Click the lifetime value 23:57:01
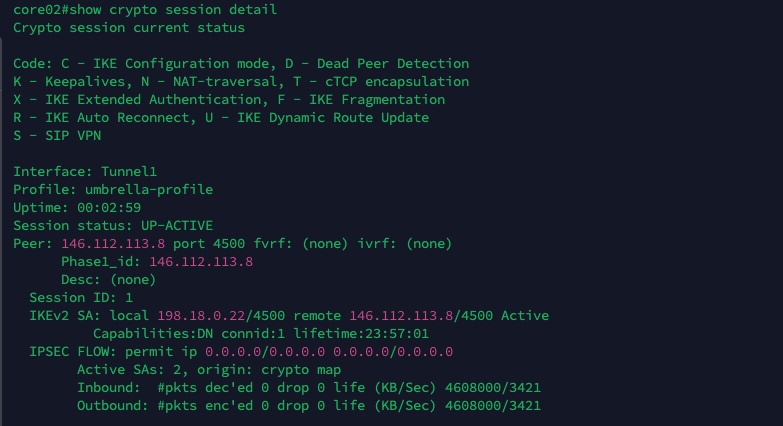This screenshot has height=426, width=783. 396,333
